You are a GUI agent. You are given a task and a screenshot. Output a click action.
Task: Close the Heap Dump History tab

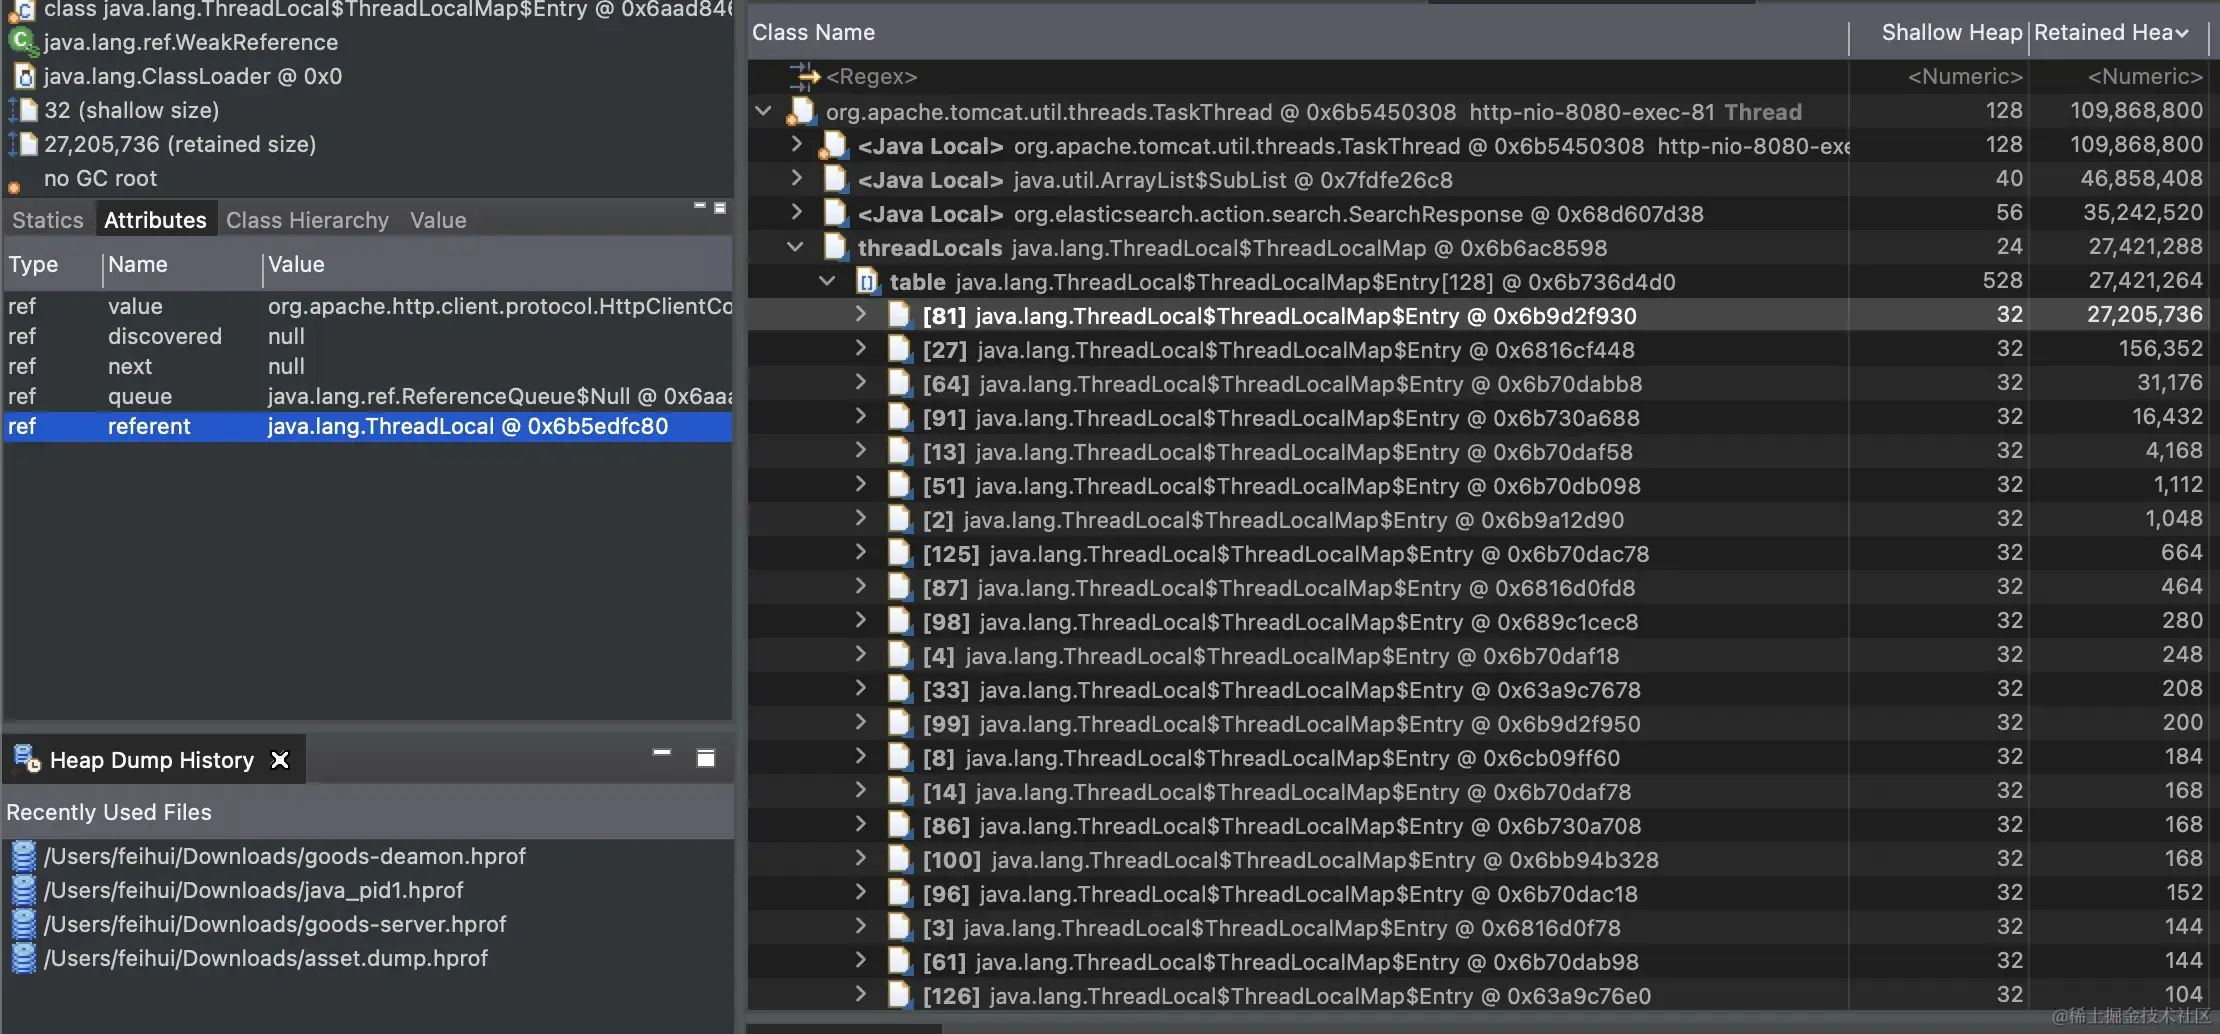(280, 760)
